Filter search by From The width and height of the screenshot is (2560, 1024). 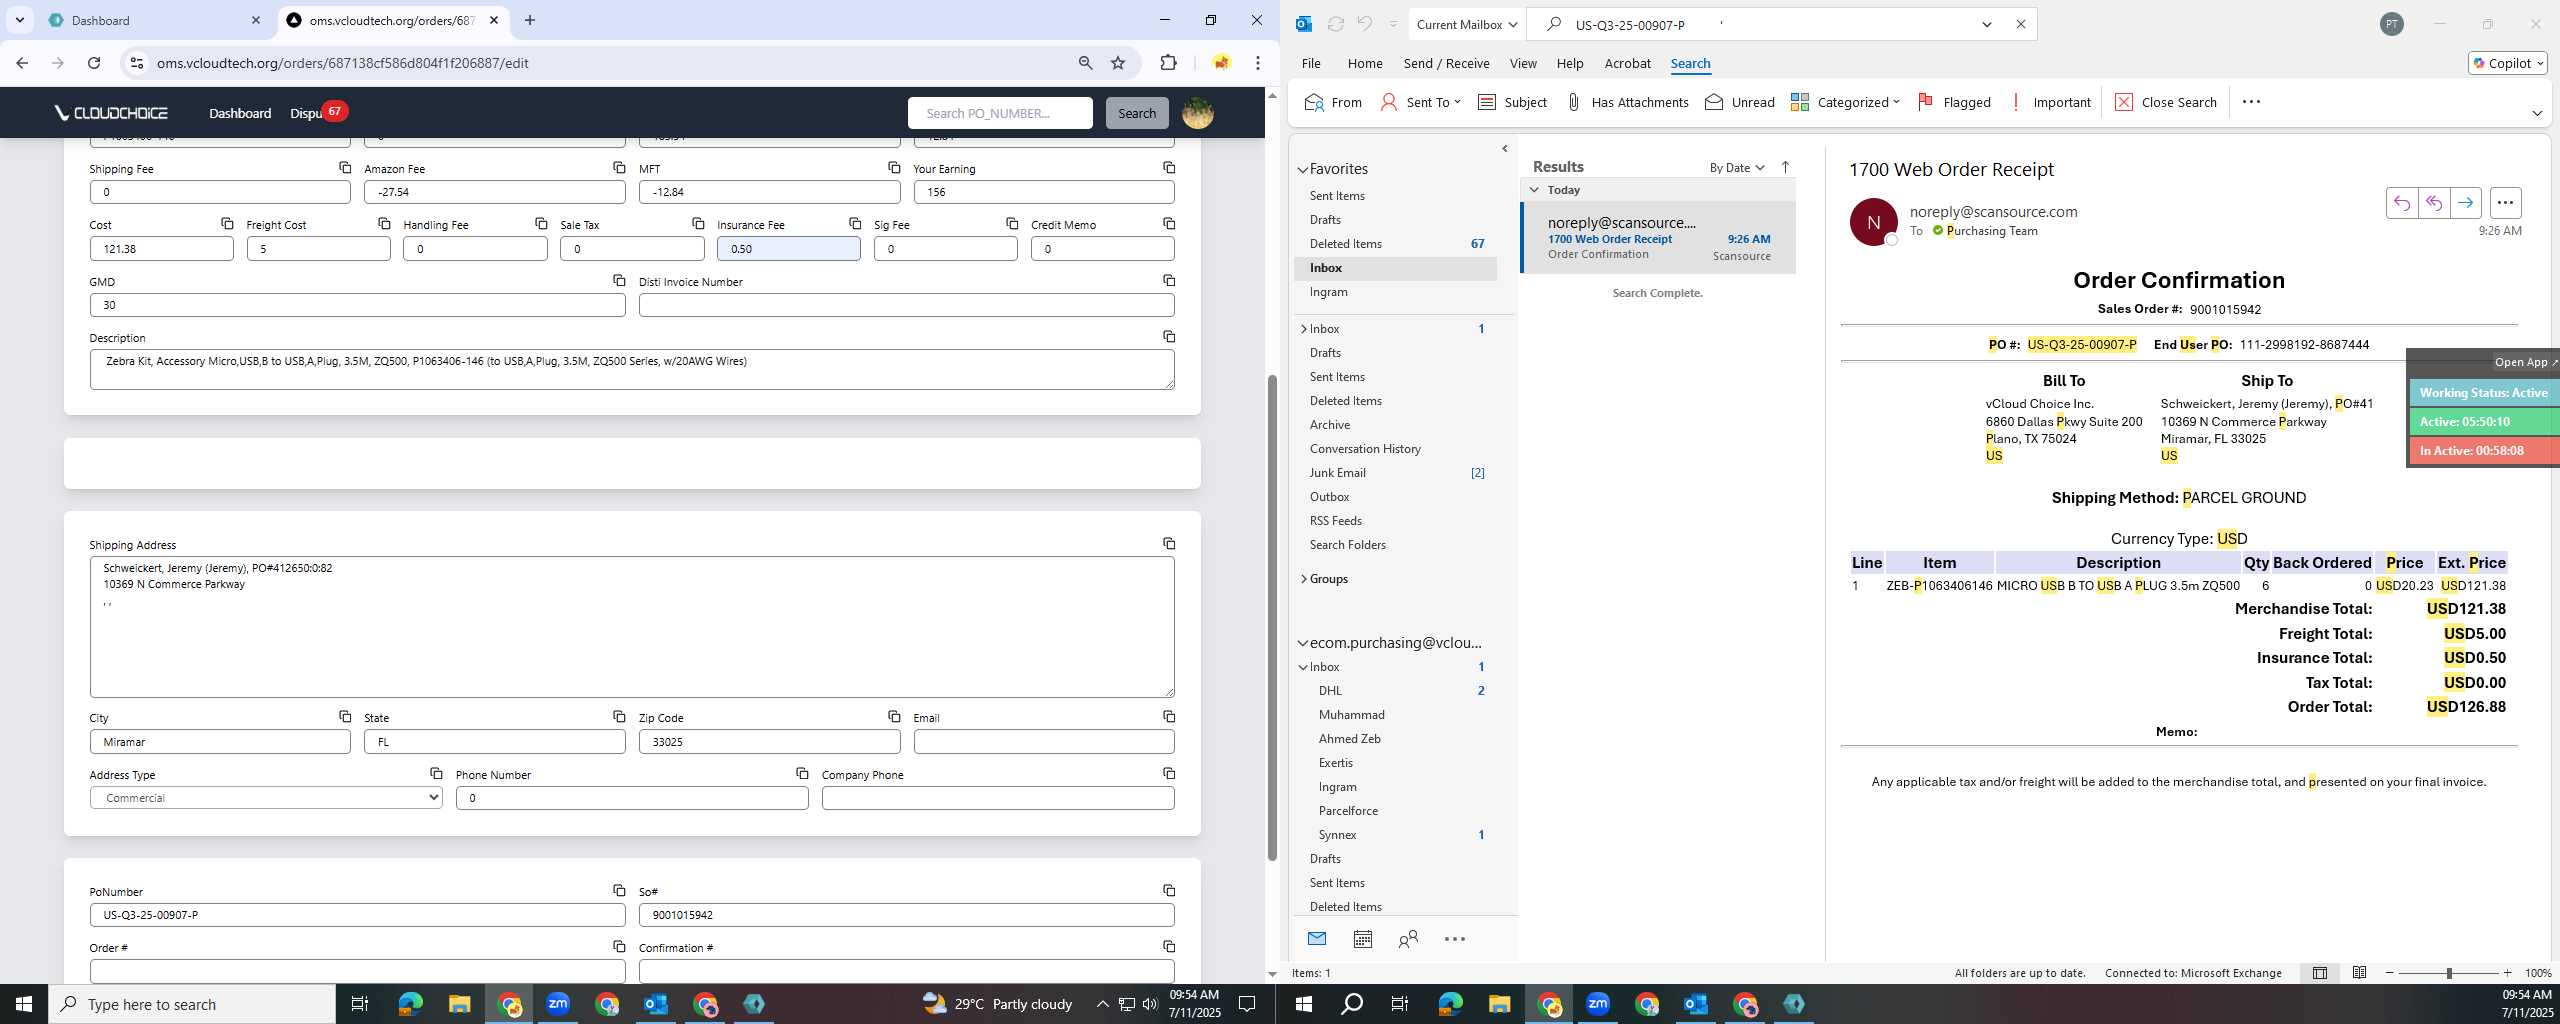click(1333, 102)
